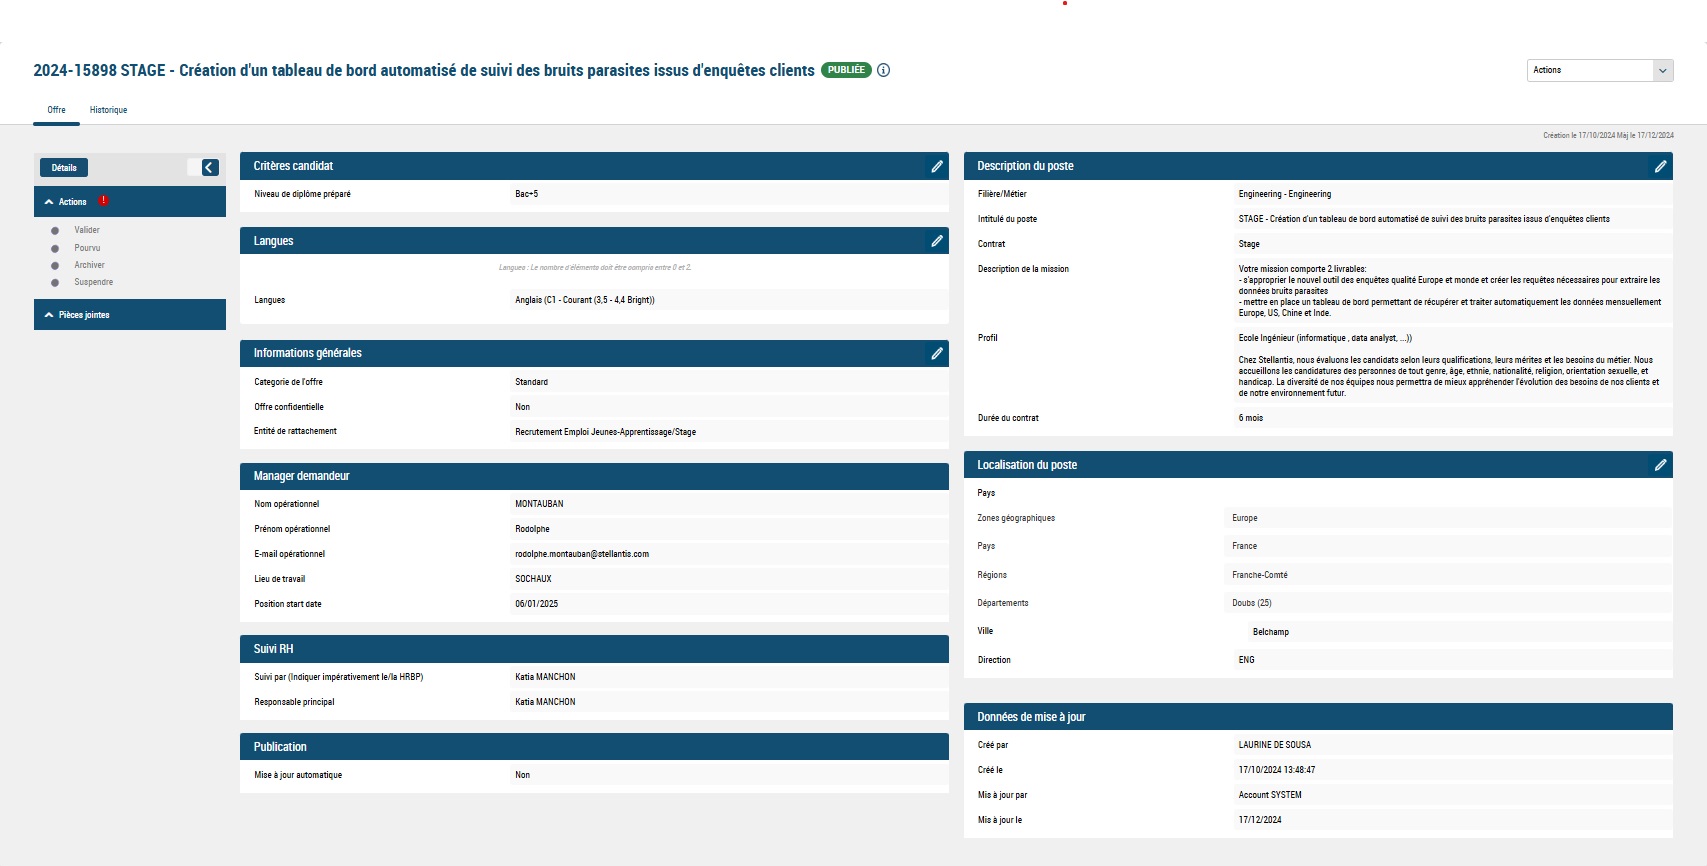Switch to the Historique tab
The image size is (1707, 866).
[x=108, y=110]
